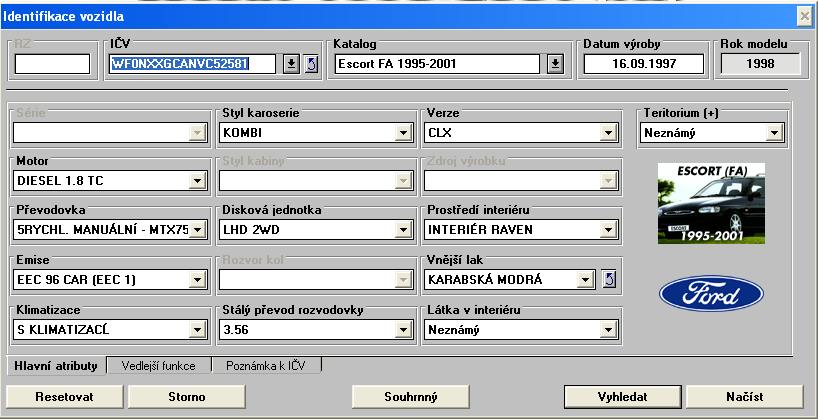Image resolution: width=818 pixels, height=420 pixels.
Task: Expand the Motor dropdown
Action: (198, 181)
